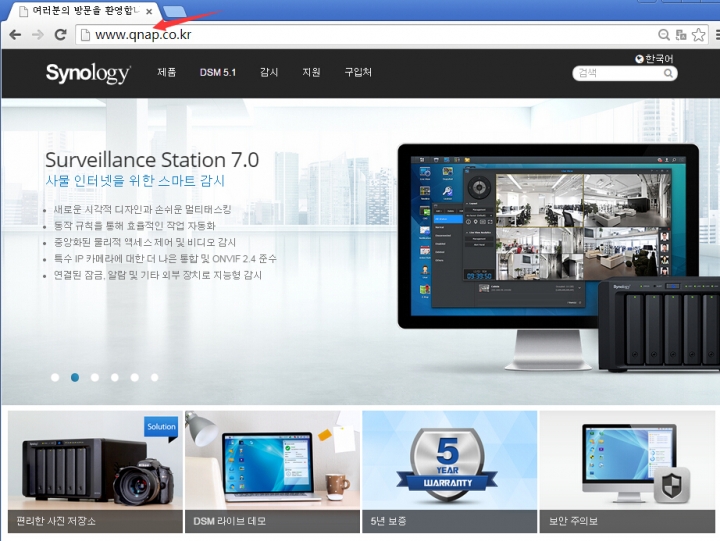
Task: Go back with the browser back arrow
Action: (x=15, y=34)
